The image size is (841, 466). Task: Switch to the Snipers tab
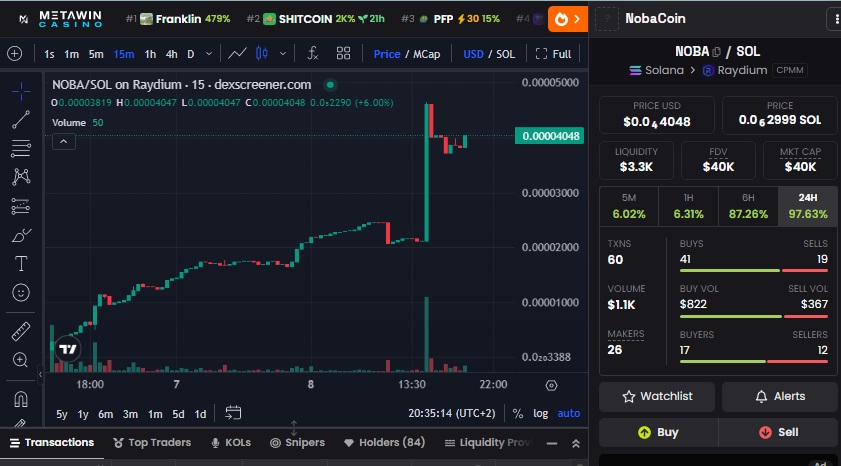click(x=297, y=443)
